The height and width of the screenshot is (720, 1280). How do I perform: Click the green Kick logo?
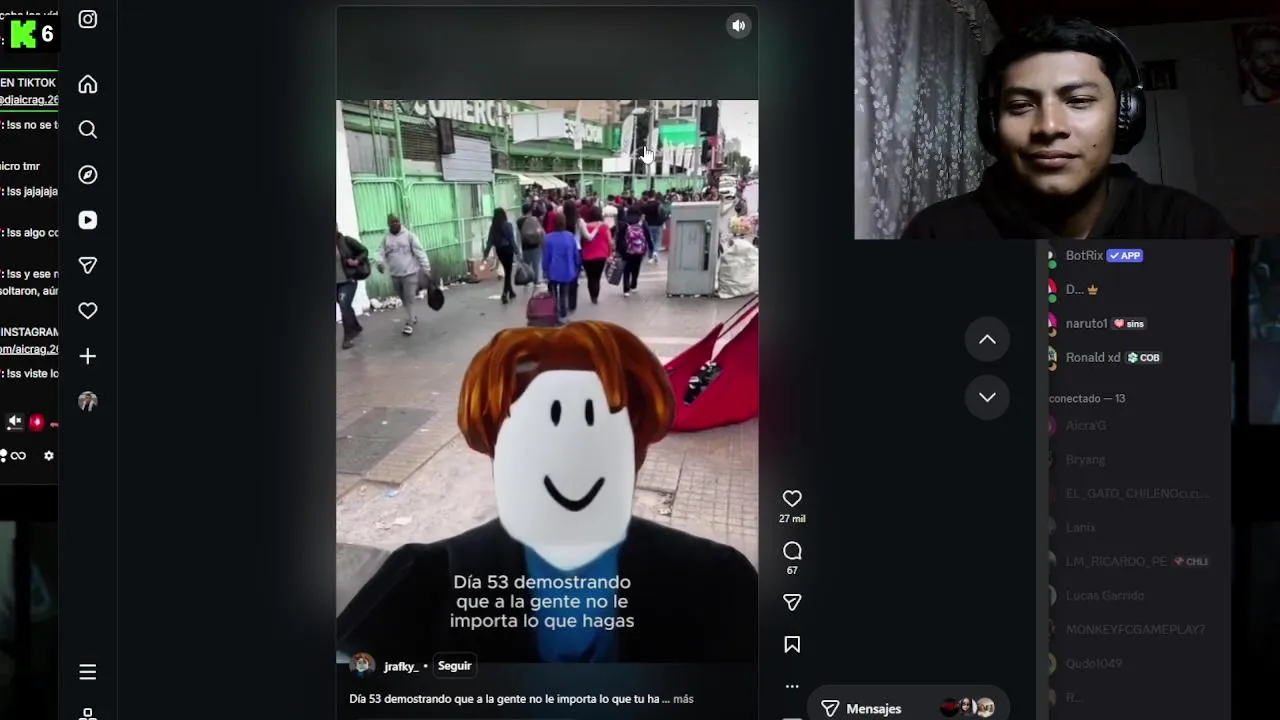(24, 35)
